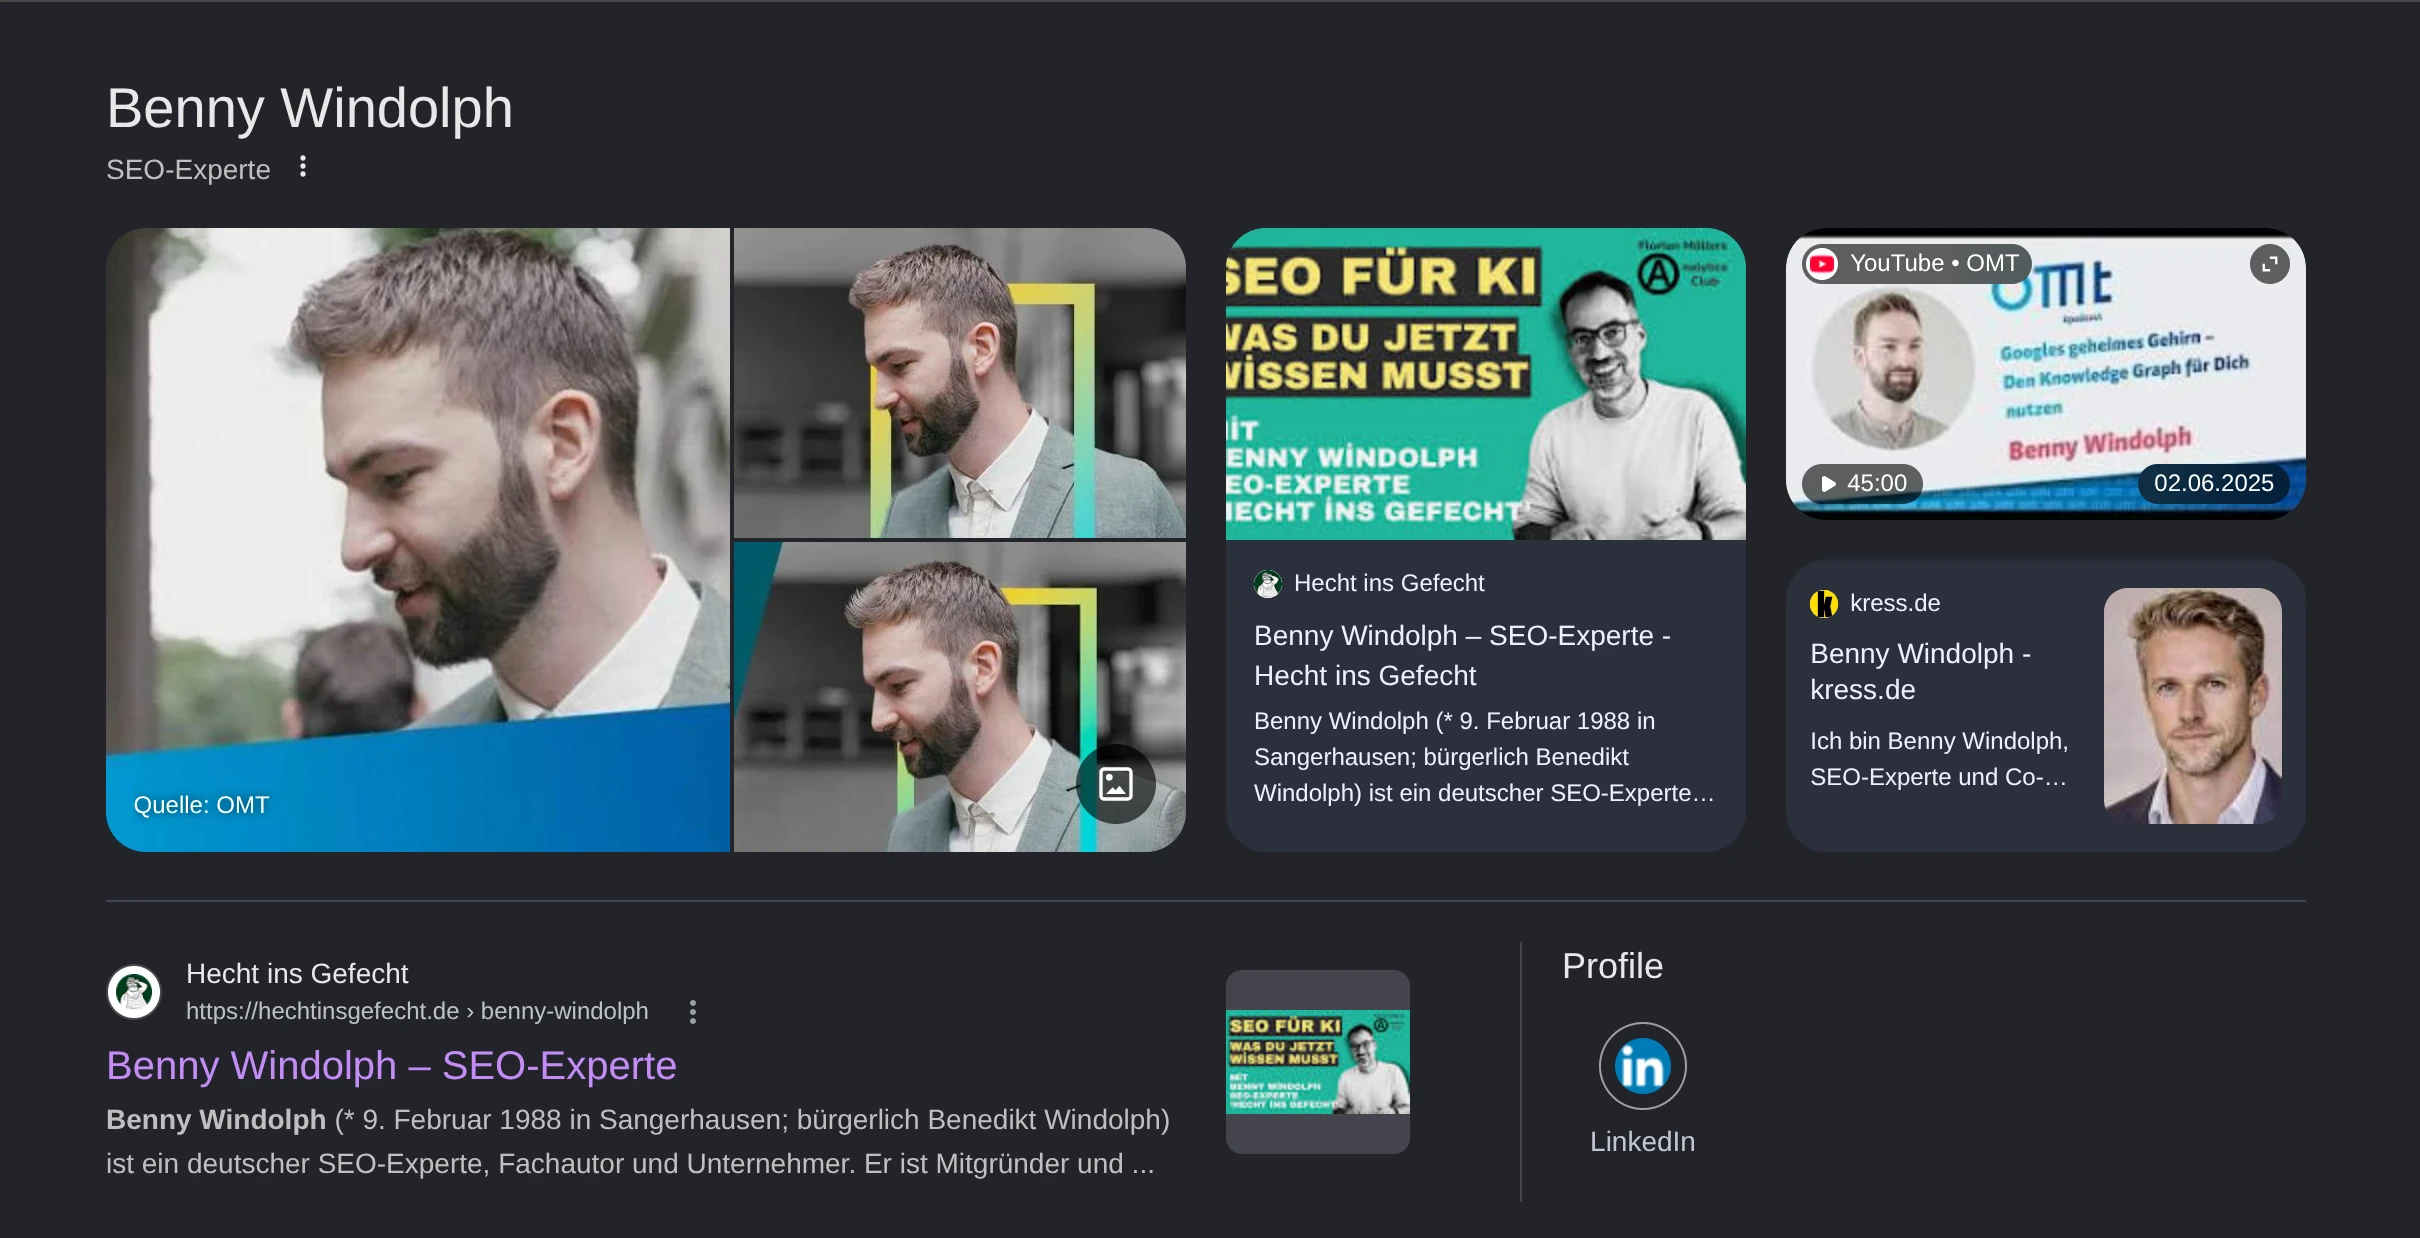Open the image gallery icon on bottom photo

(1116, 784)
